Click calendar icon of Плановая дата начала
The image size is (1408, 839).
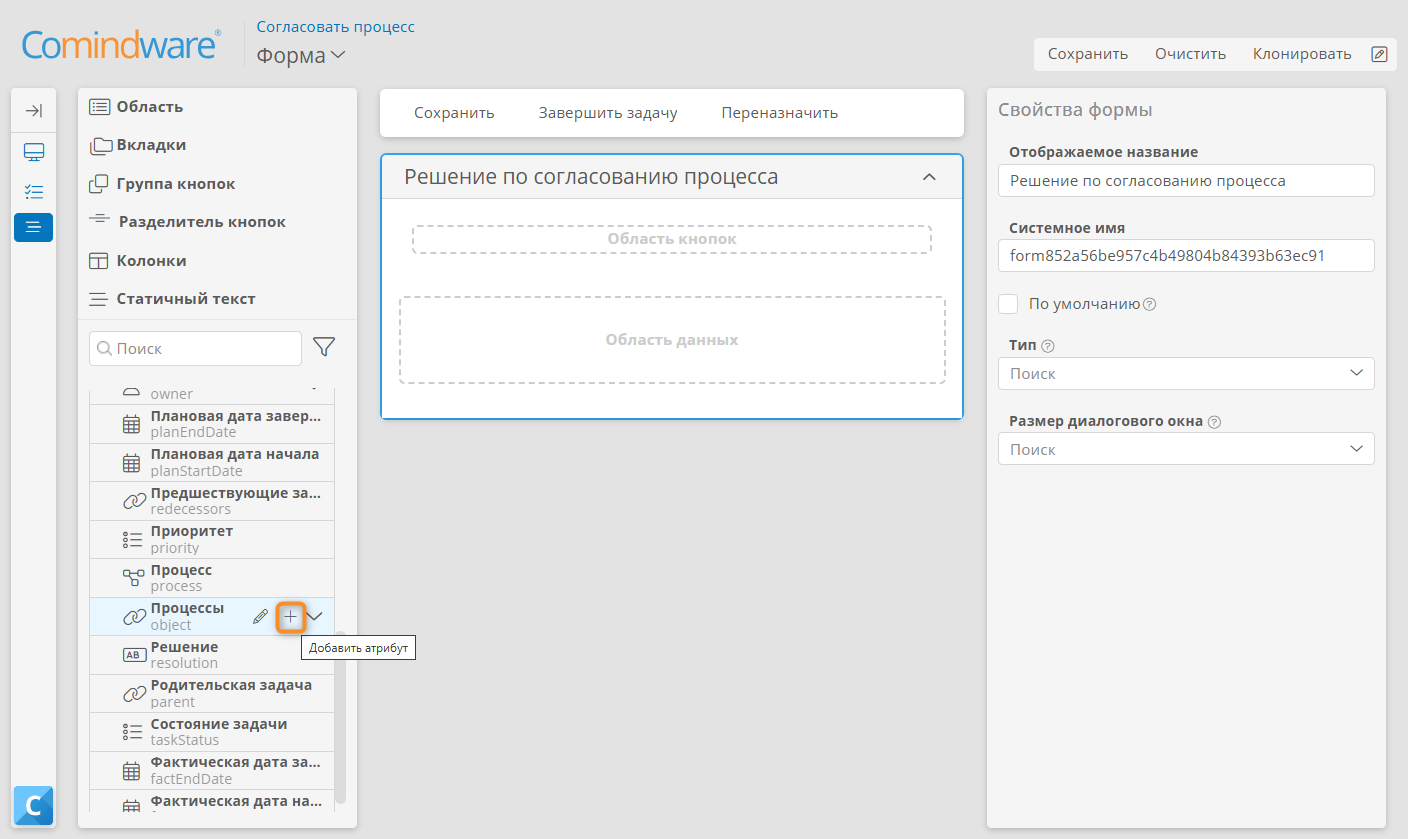131,463
